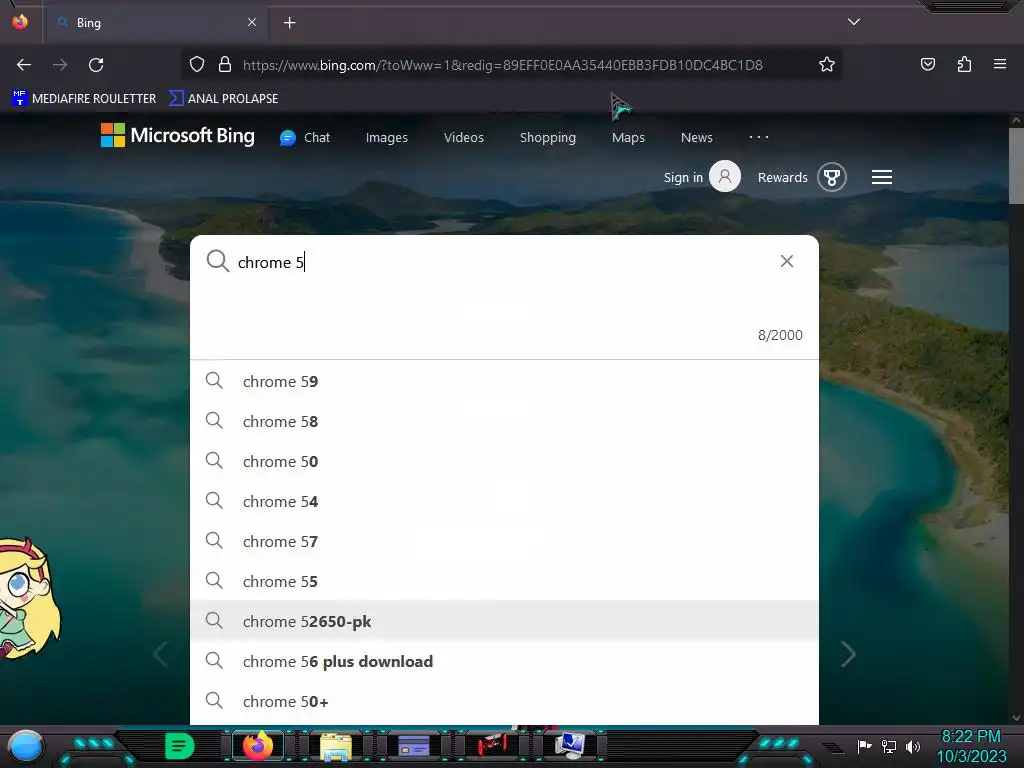Click the Rewards trophy icon
This screenshot has height=768, width=1024.
pyautogui.click(x=831, y=177)
